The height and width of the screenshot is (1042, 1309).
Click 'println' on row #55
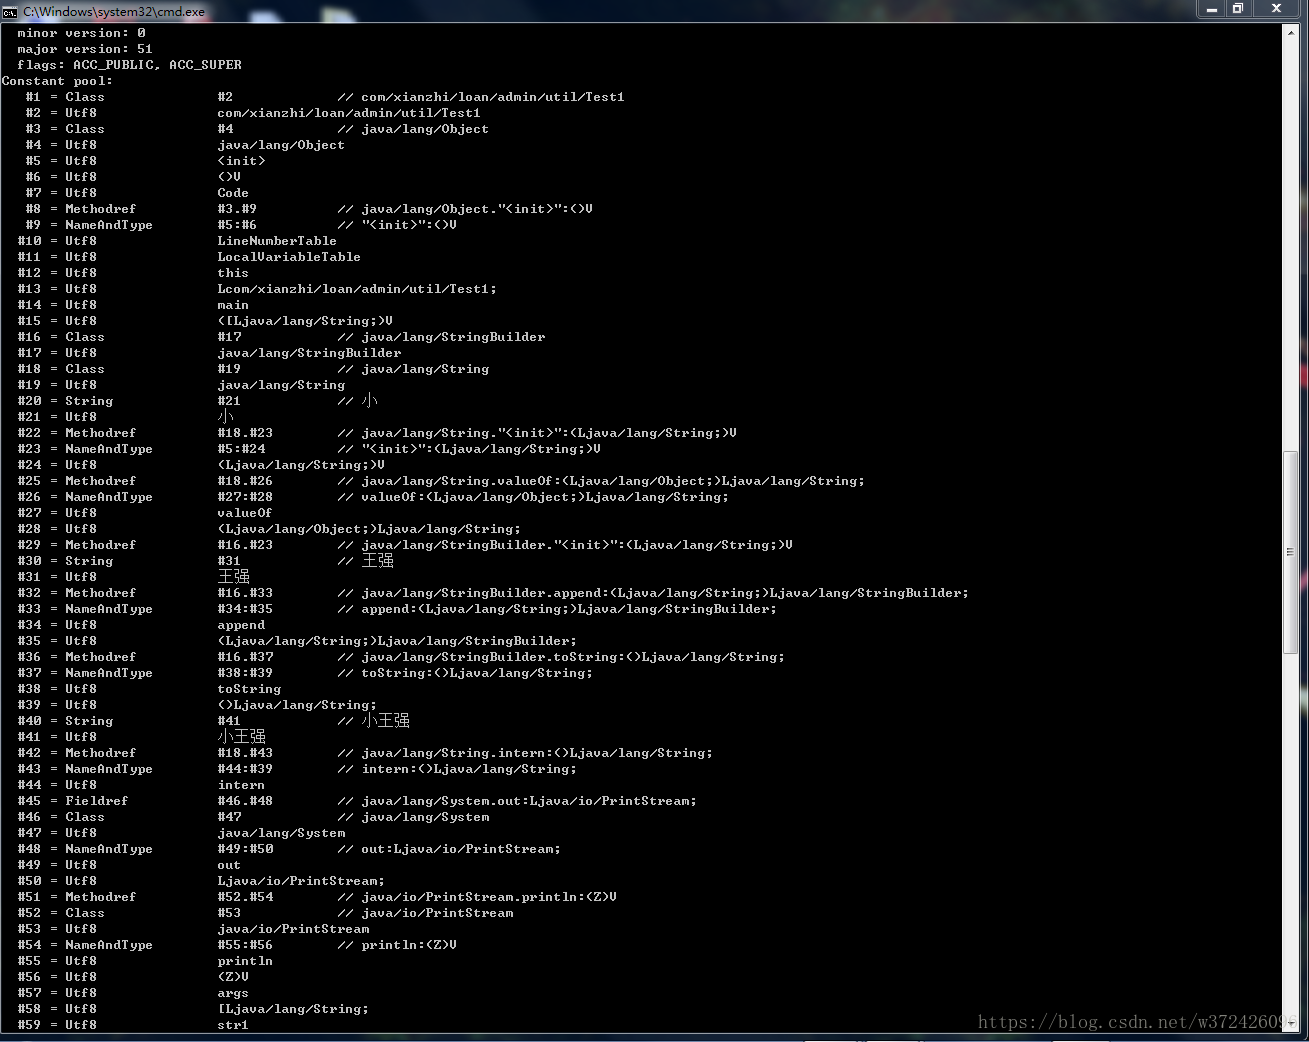point(245,961)
